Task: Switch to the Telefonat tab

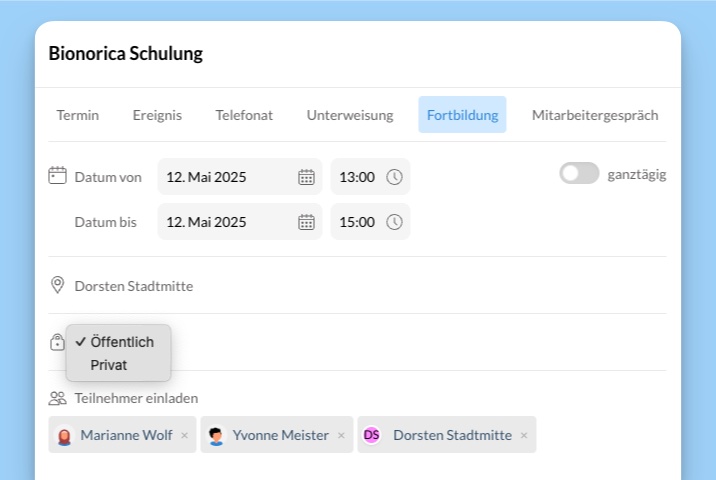Action: pyautogui.click(x=244, y=115)
